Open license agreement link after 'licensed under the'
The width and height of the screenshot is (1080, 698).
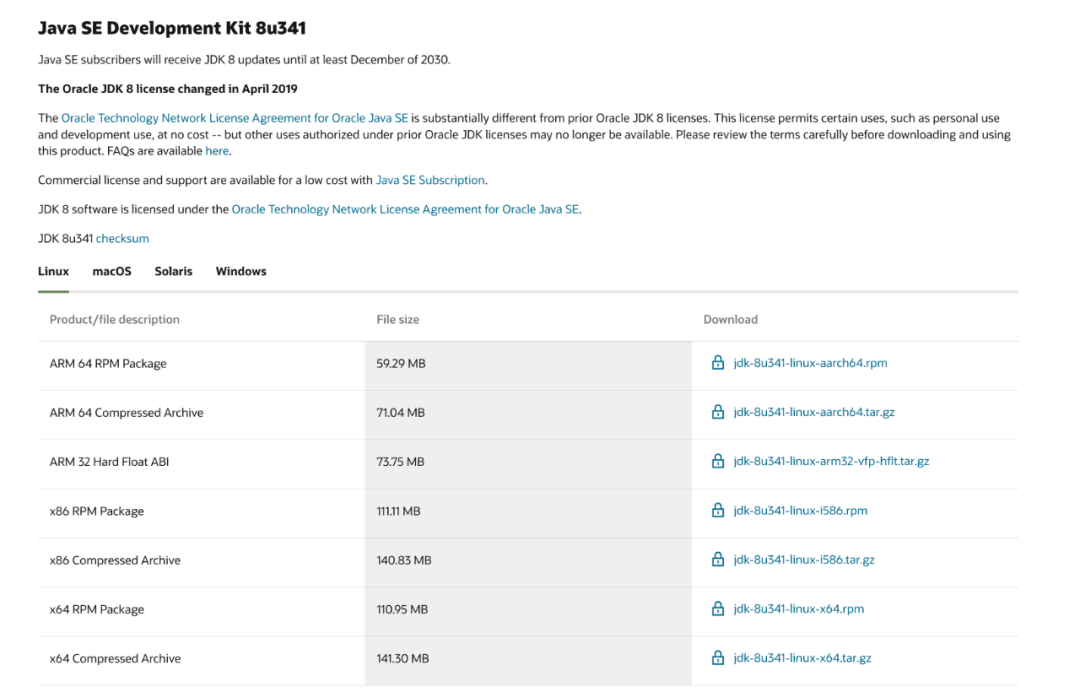[405, 209]
